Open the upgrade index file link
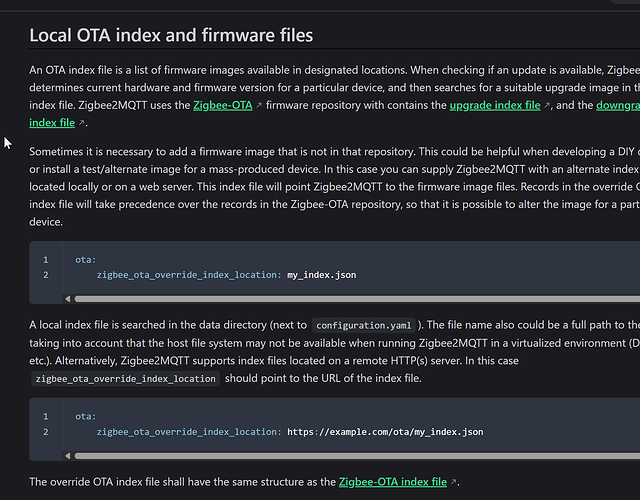 tap(495, 105)
